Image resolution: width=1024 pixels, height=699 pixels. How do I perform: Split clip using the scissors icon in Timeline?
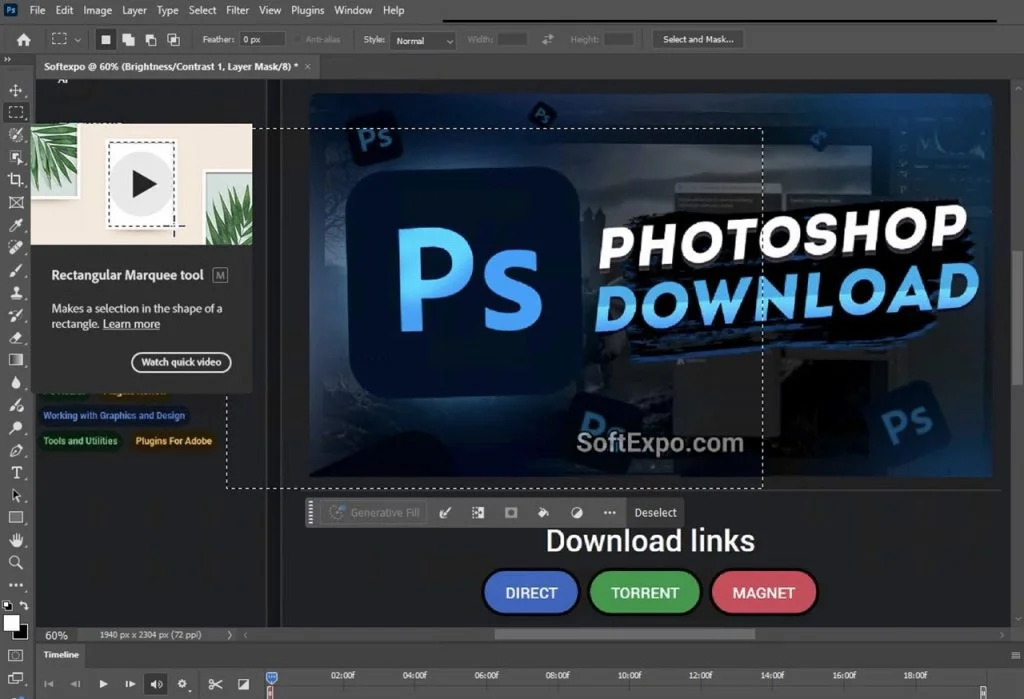point(215,684)
